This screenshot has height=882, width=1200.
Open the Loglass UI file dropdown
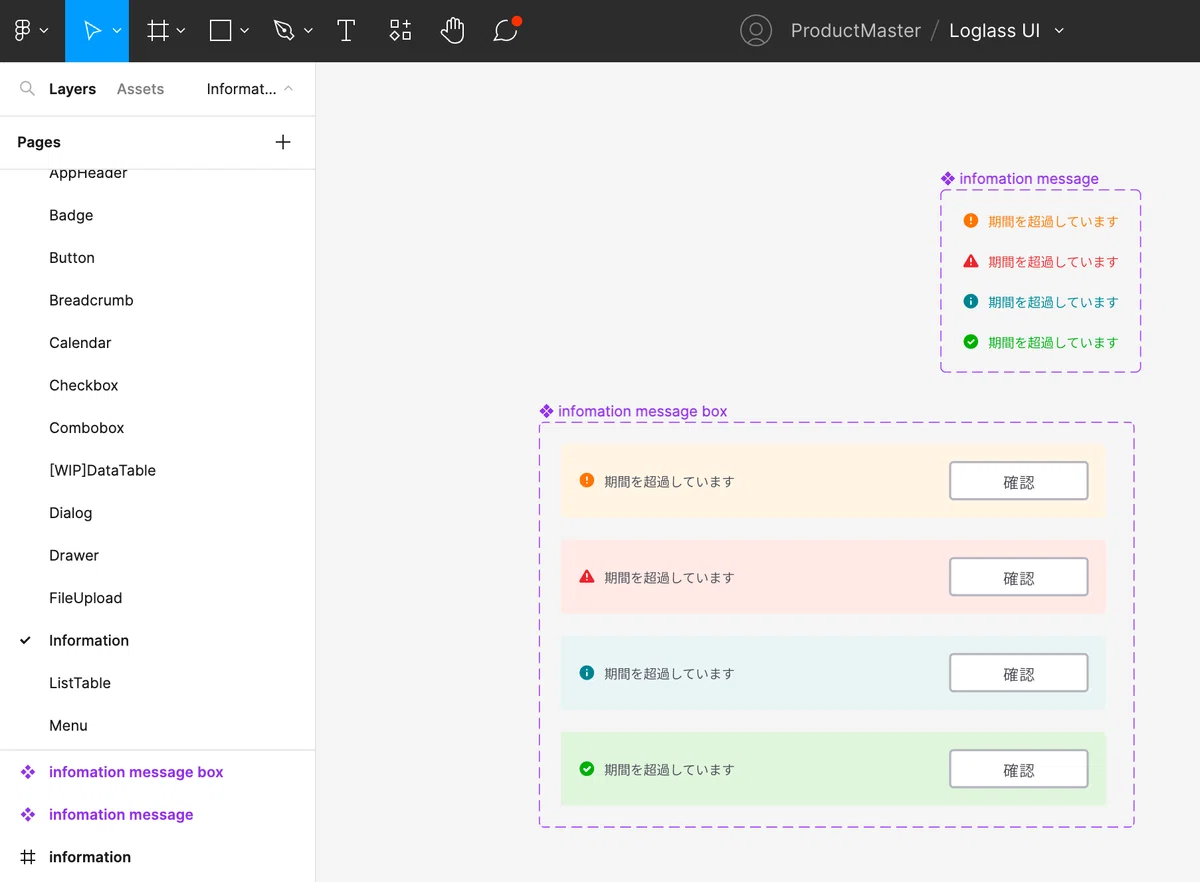(1059, 31)
